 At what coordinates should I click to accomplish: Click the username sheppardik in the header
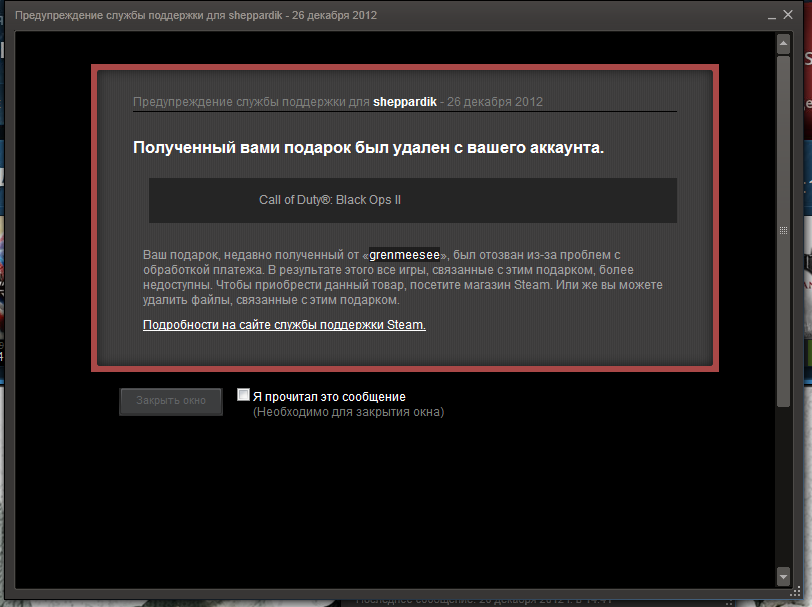coord(405,102)
